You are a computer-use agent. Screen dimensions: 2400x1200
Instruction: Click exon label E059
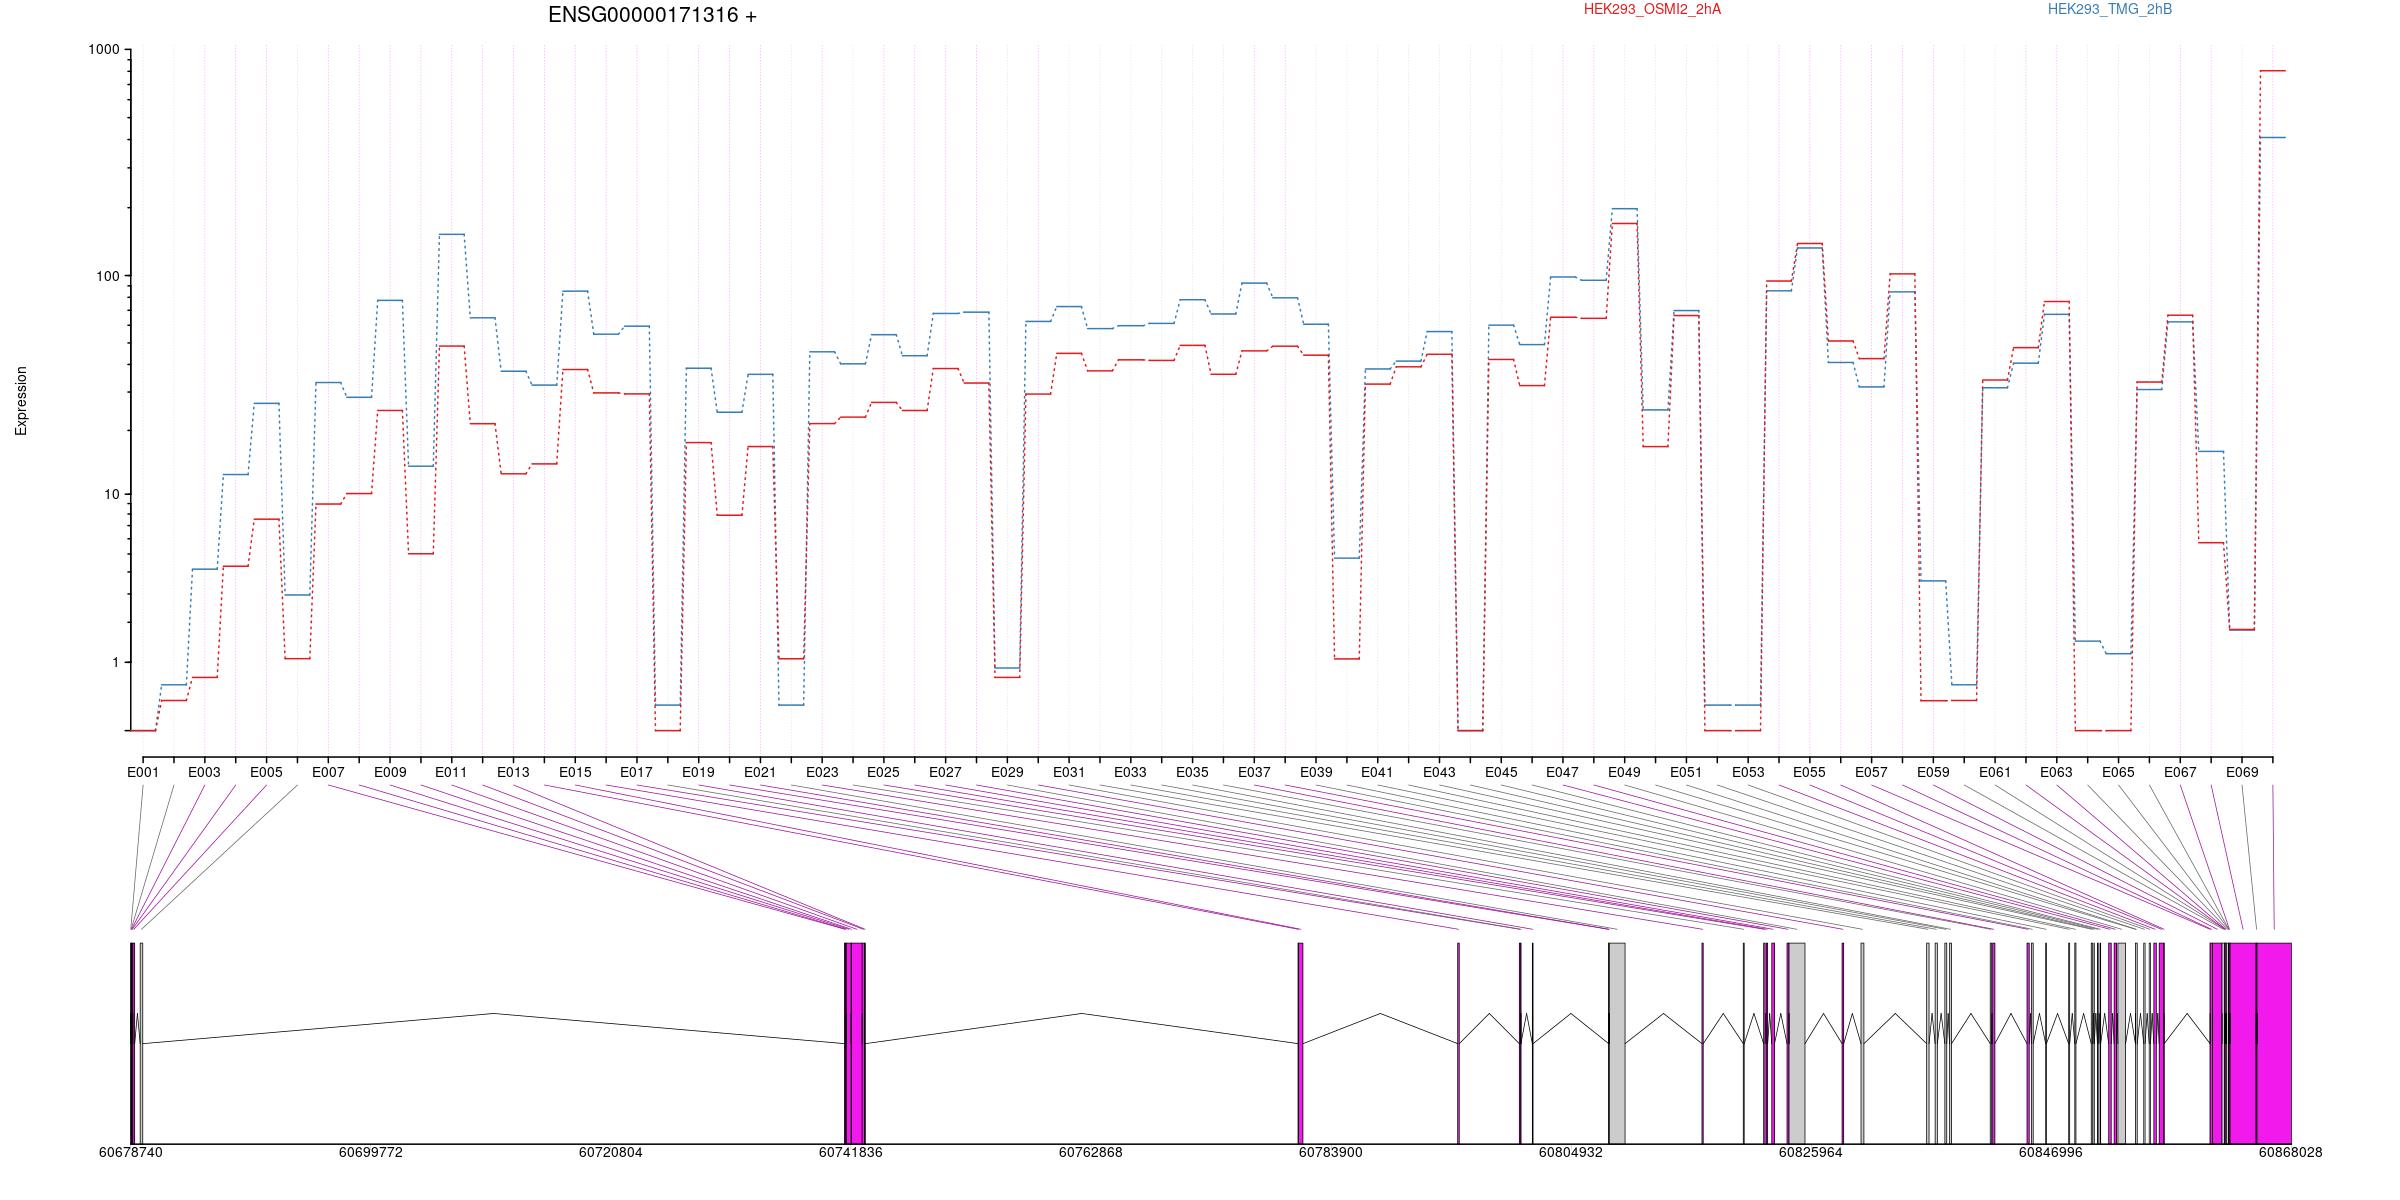coord(1933,772)
